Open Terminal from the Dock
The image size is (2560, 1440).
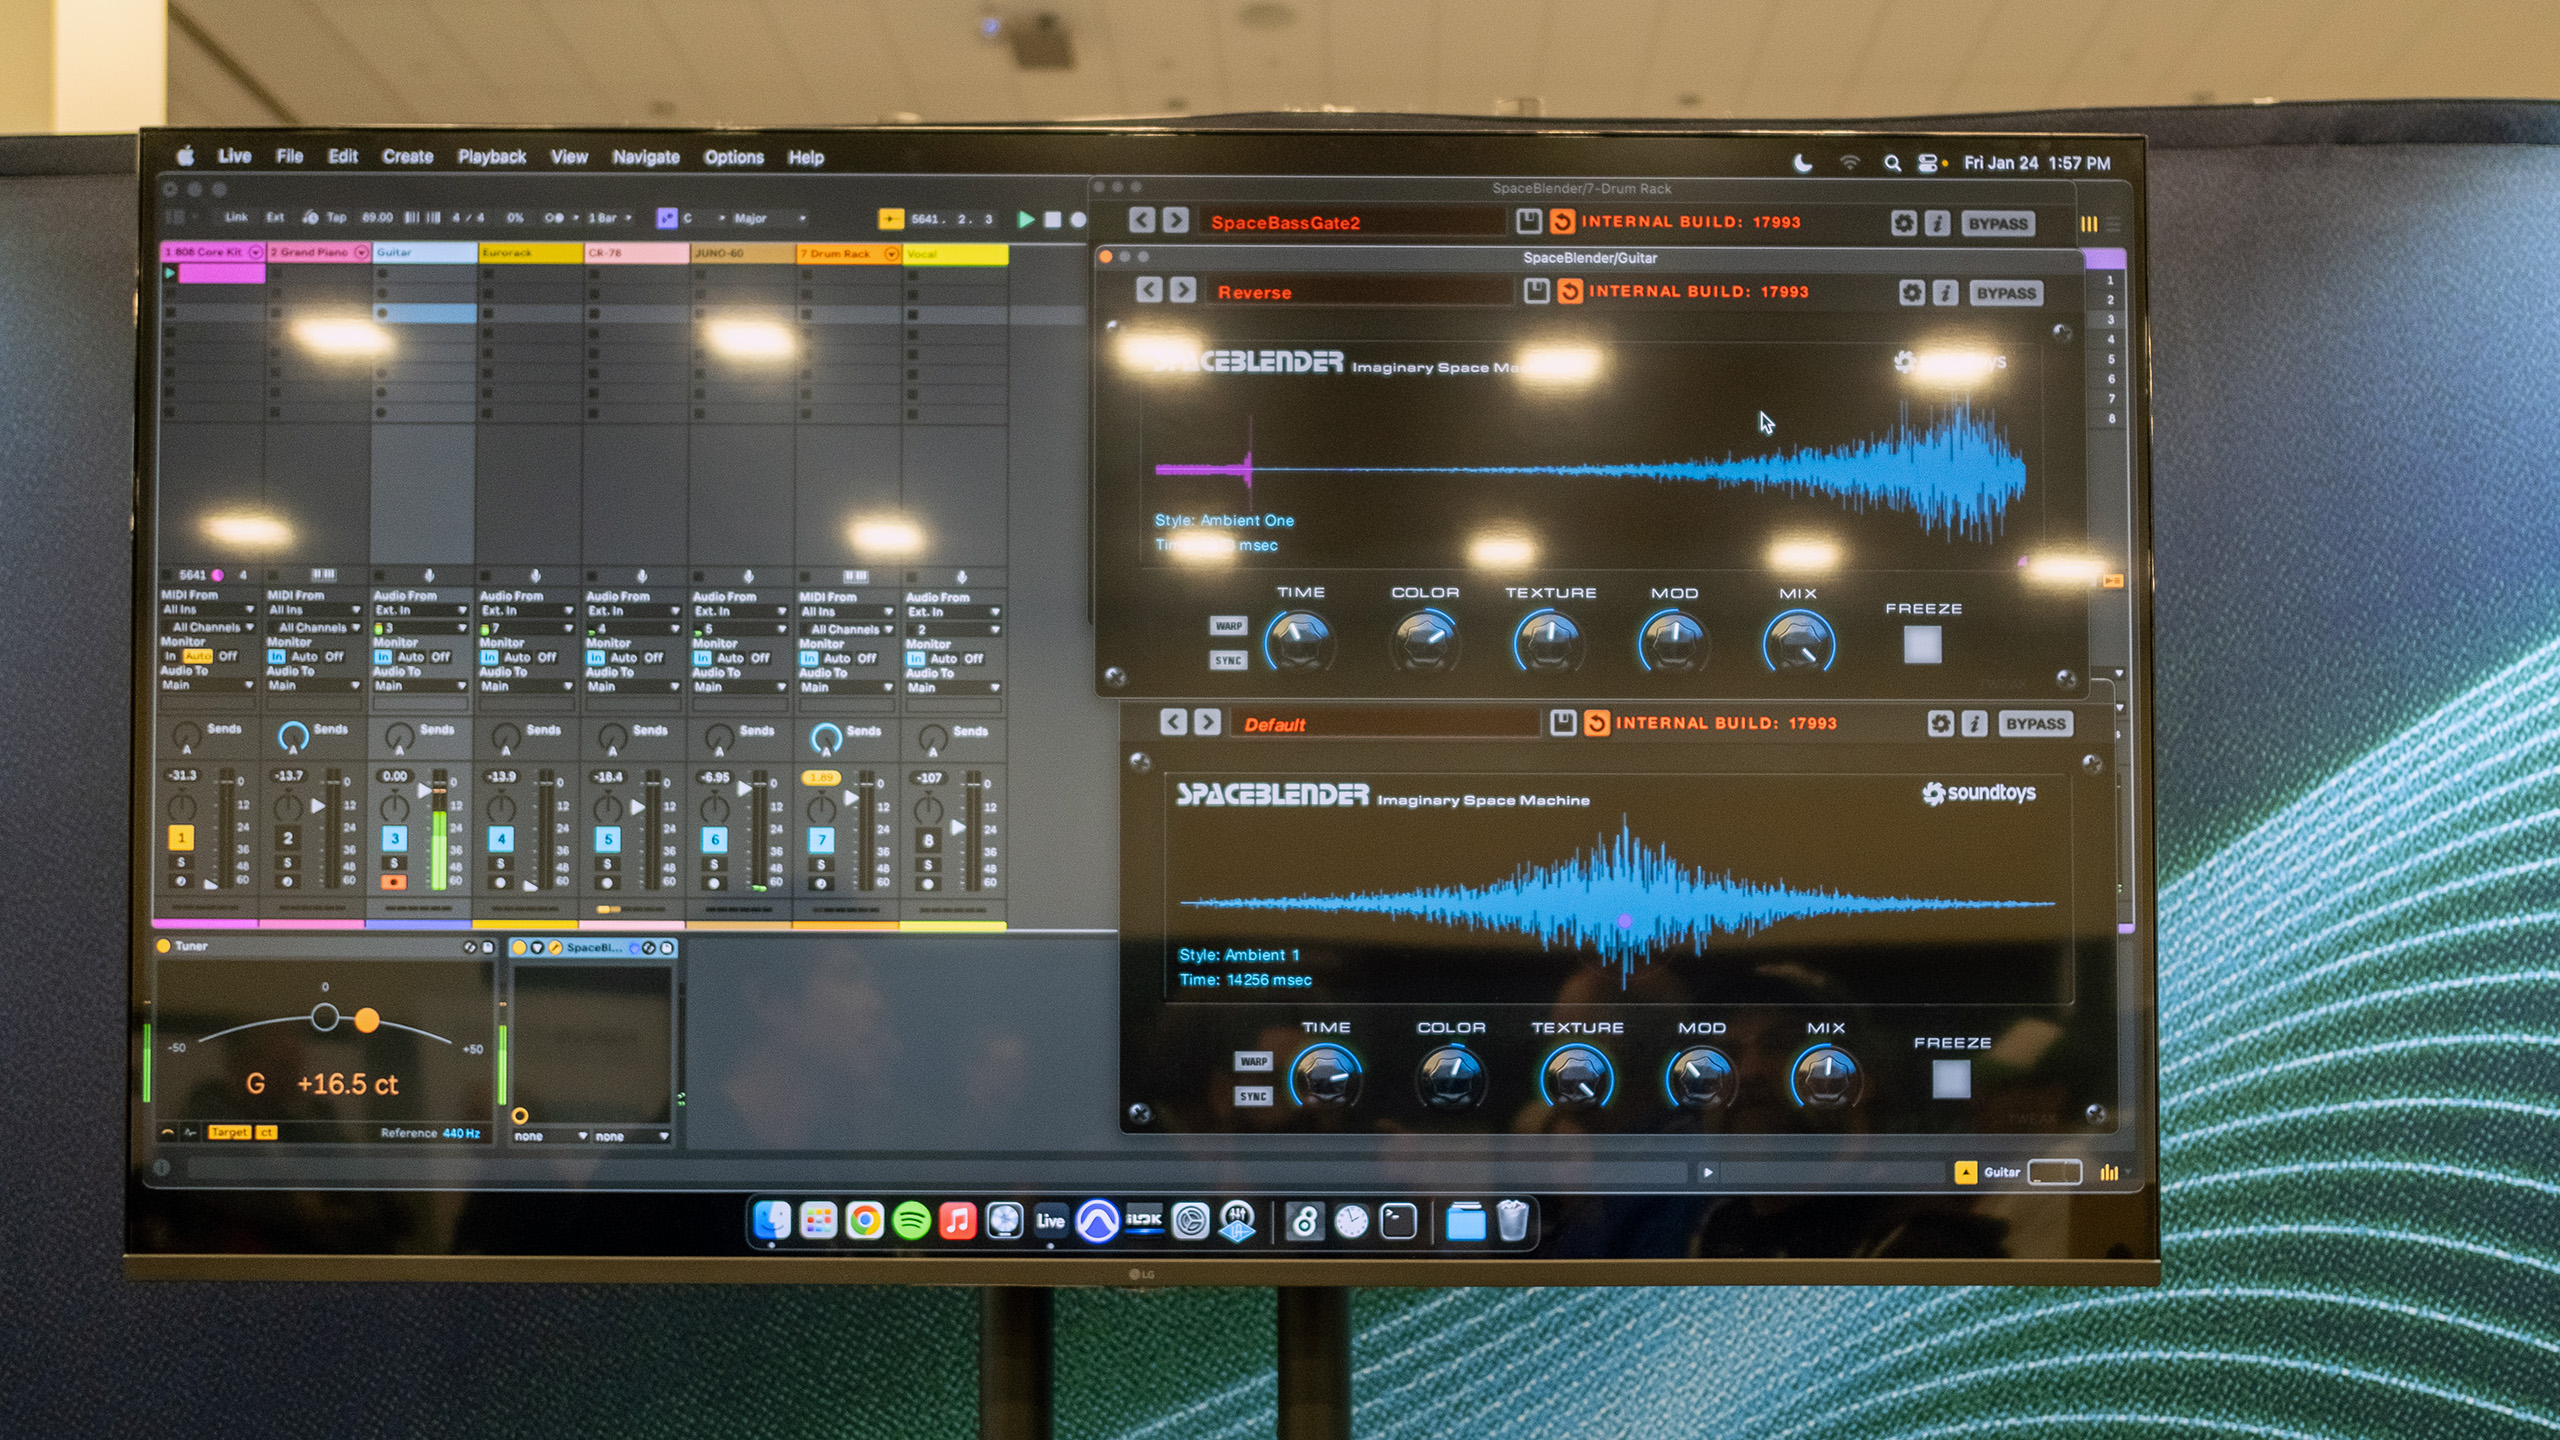tap(1398, 1221)
